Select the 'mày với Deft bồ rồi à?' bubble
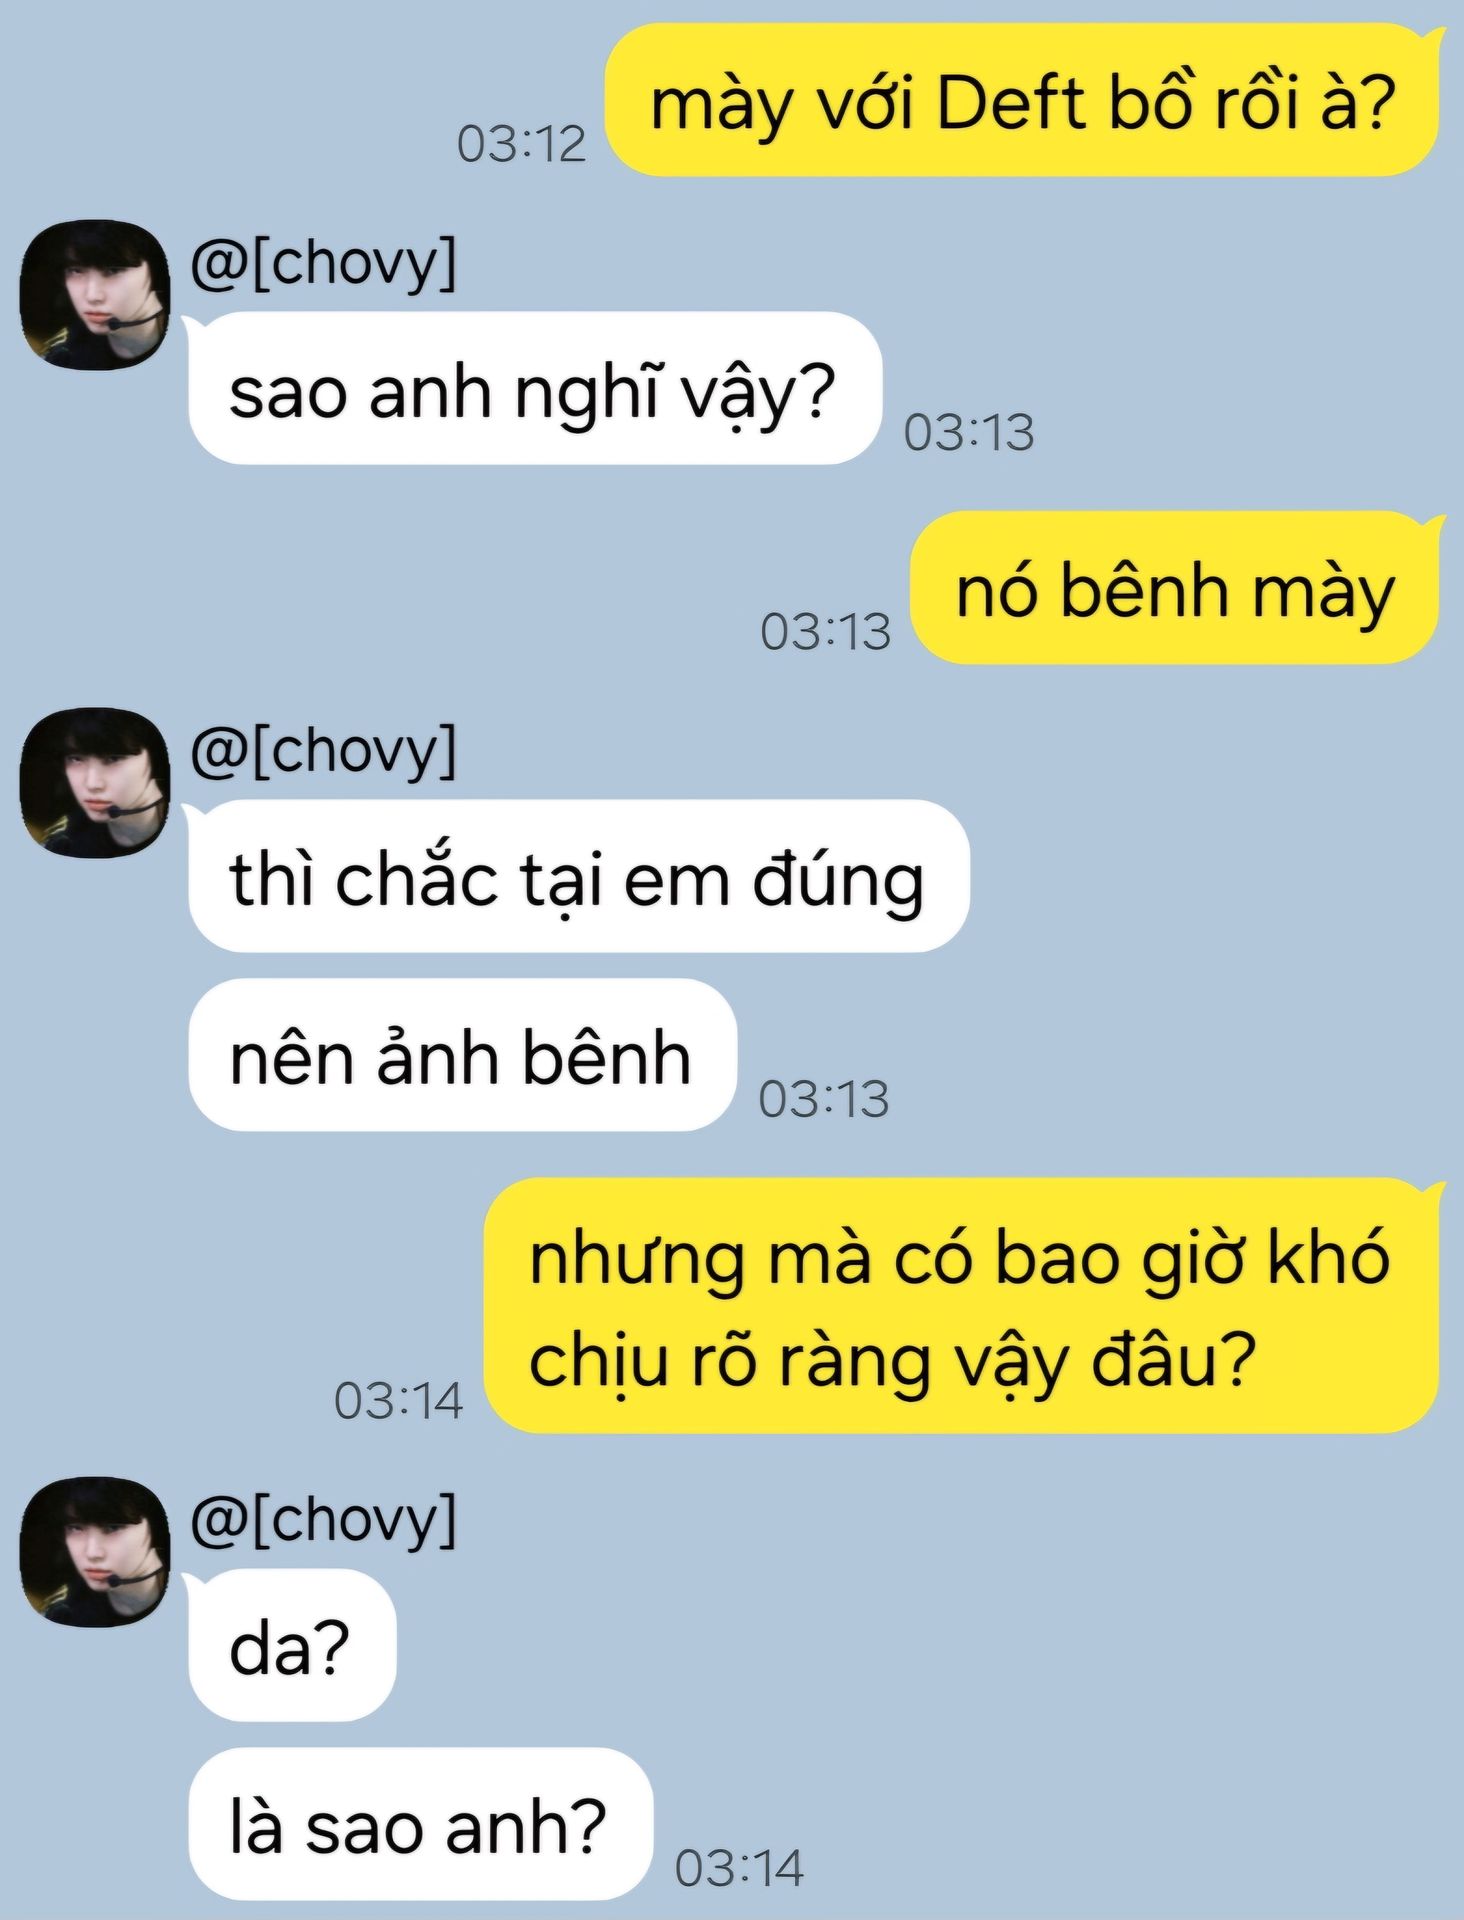1464x1920 pixels. pyautogui.click(x=1023, y=100)
